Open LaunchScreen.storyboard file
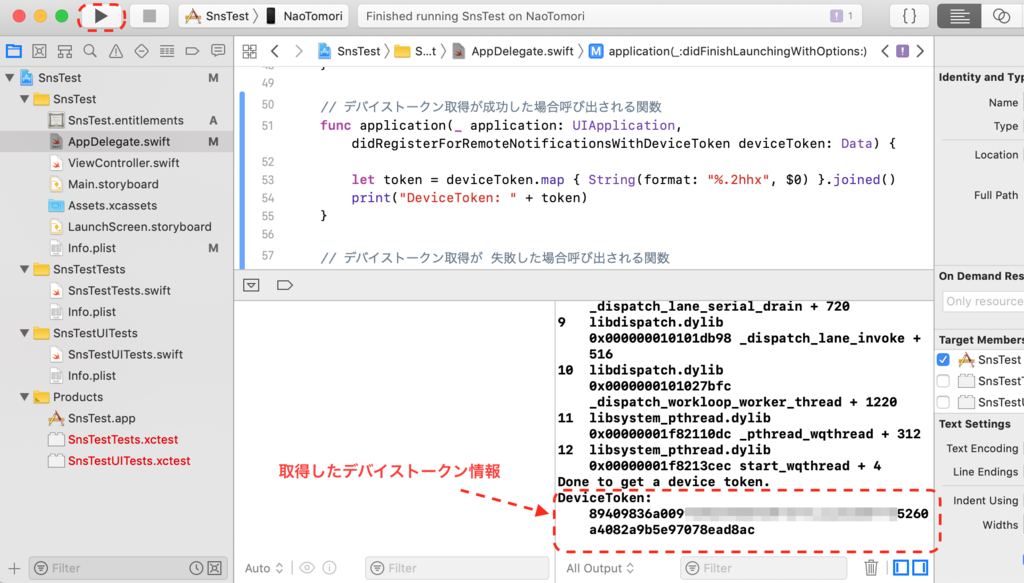This screenshot has height=583, width=1024. 140,227
